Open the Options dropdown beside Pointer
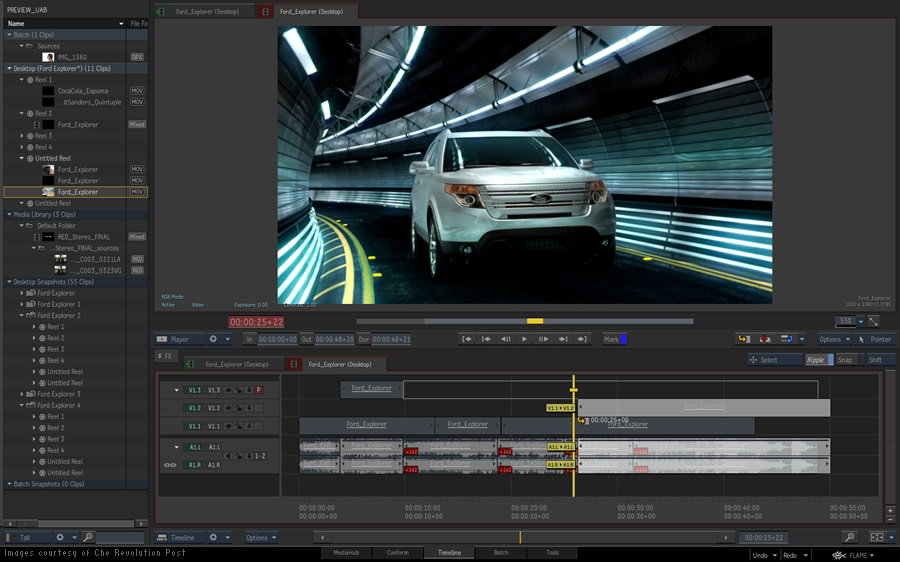This screenshot has width=900, height=562. [833, 339]
